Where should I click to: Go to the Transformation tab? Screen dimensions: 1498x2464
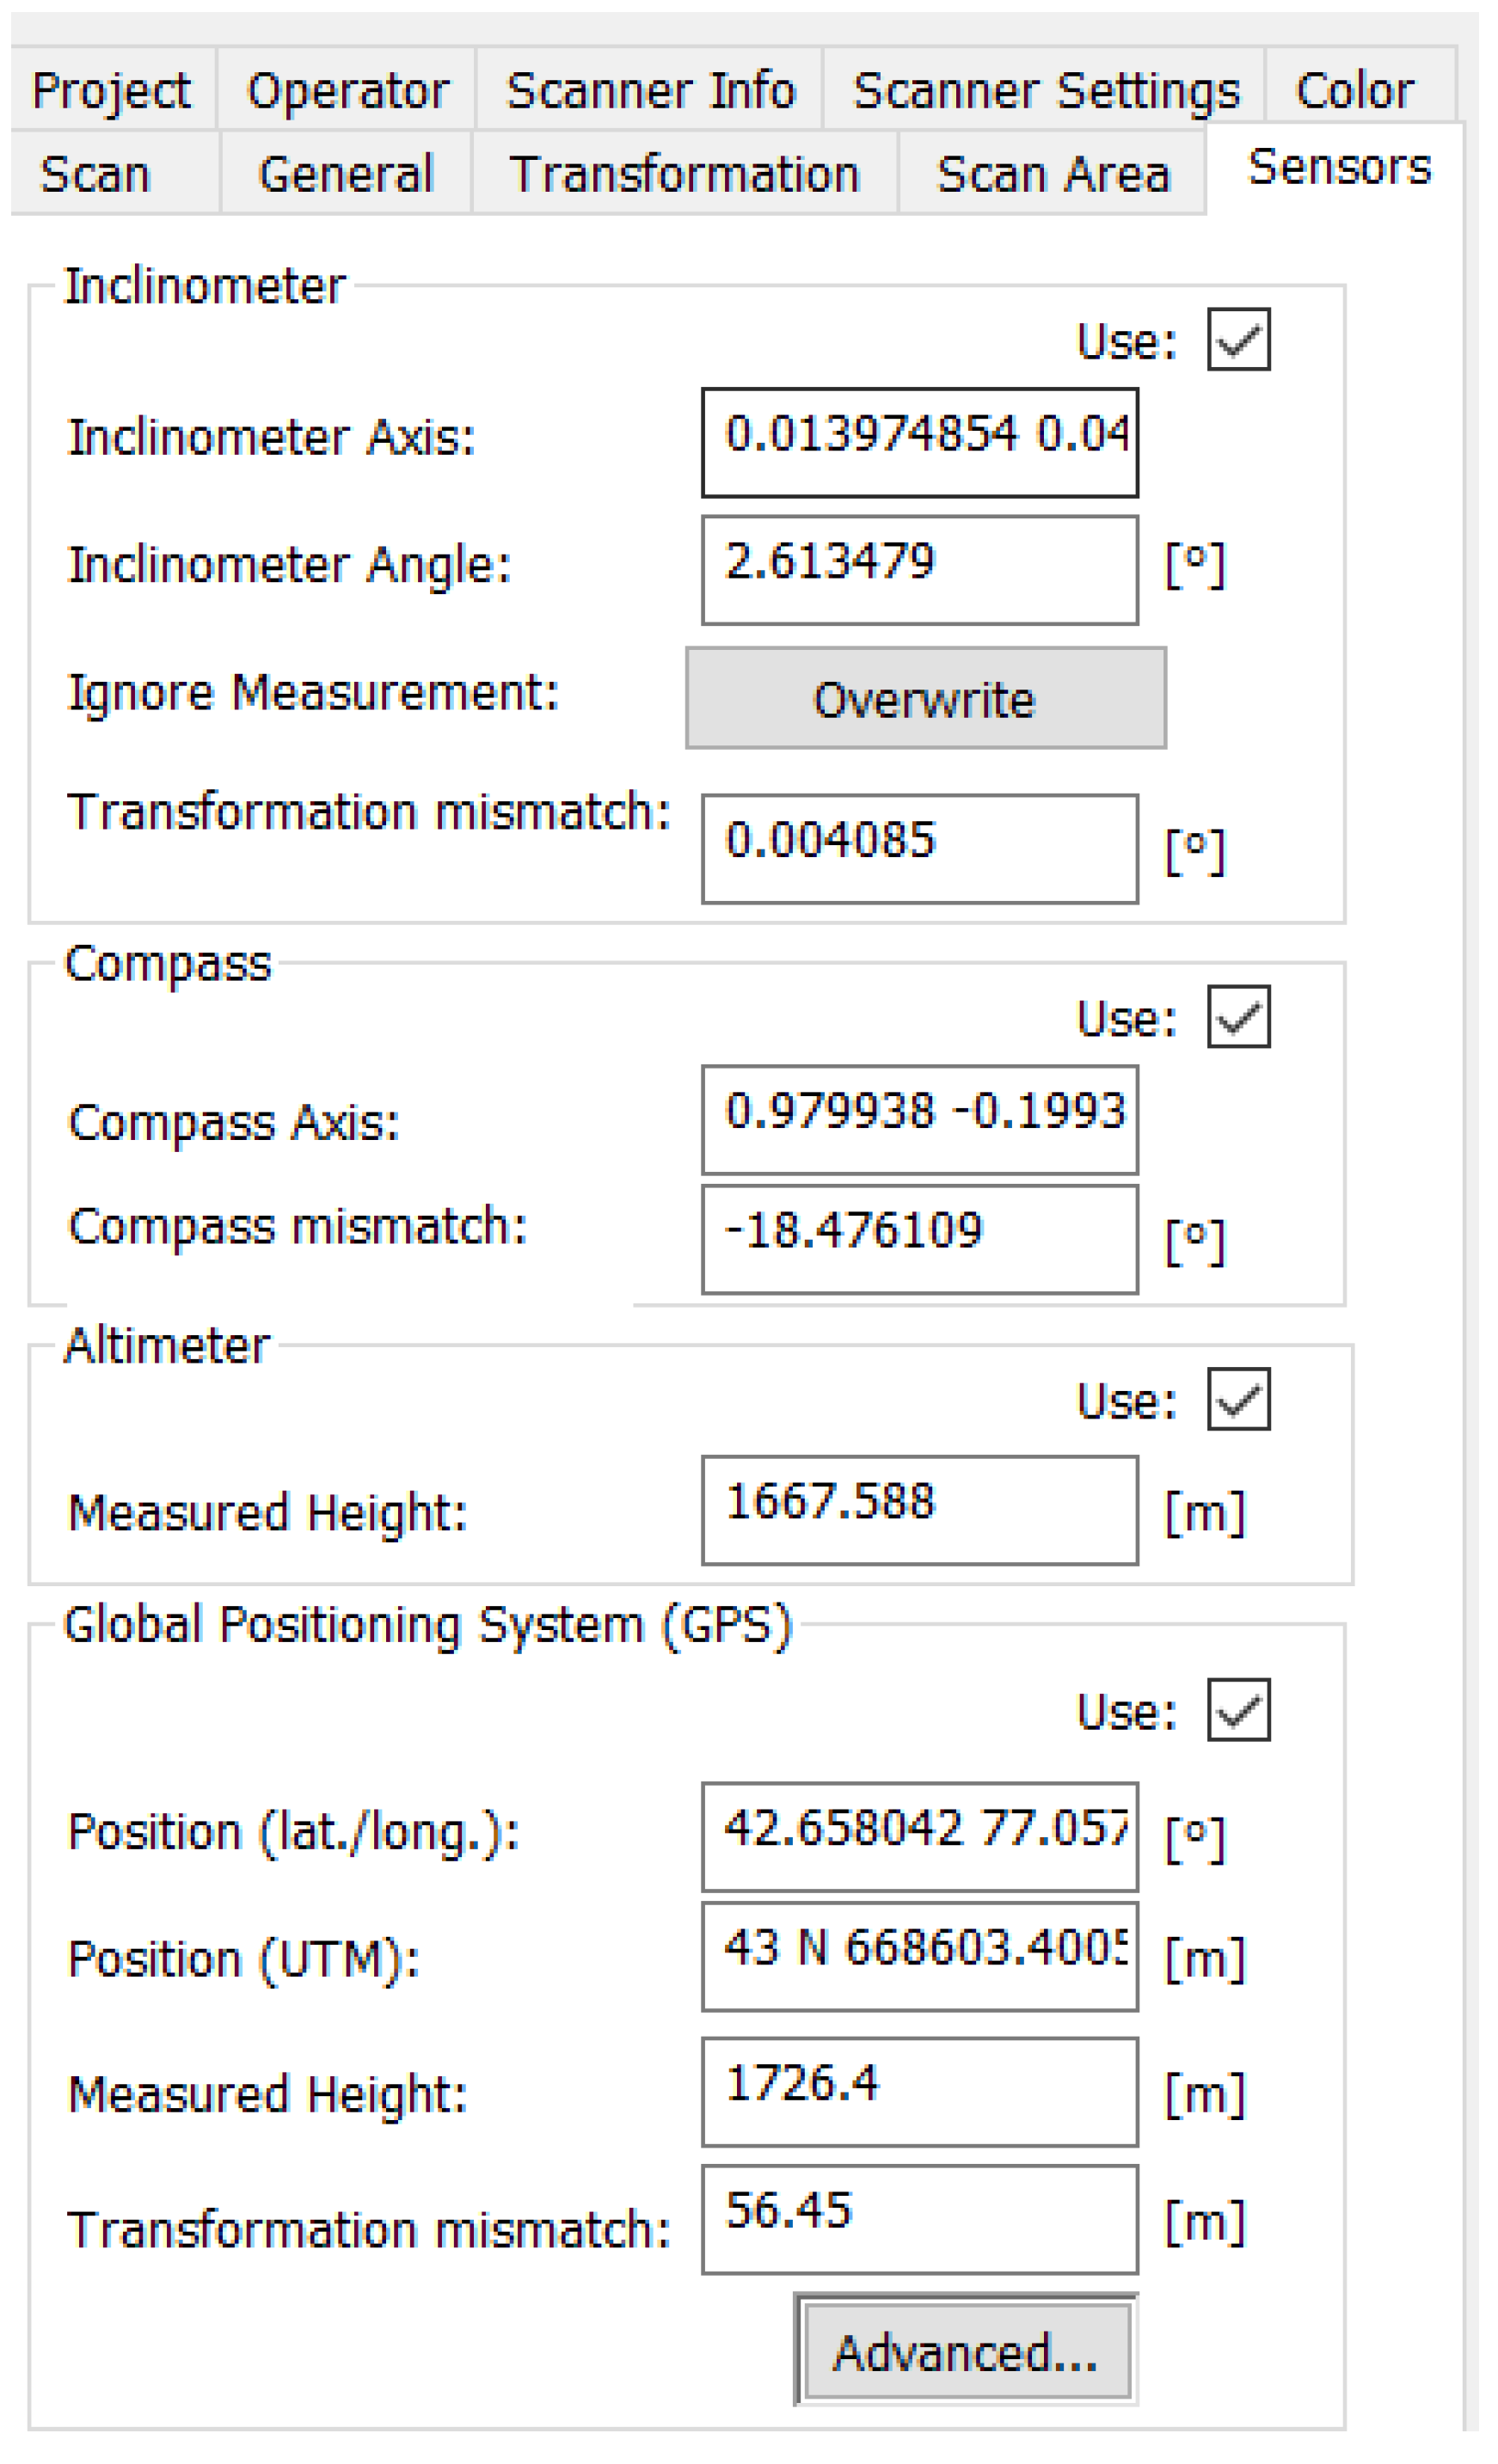click(x=684, y=174)
